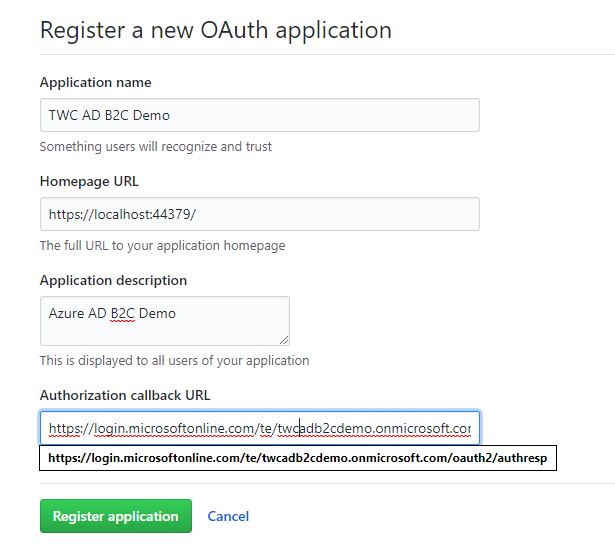
Task: Click the 'Application description' label
Action: click(113, 280)
